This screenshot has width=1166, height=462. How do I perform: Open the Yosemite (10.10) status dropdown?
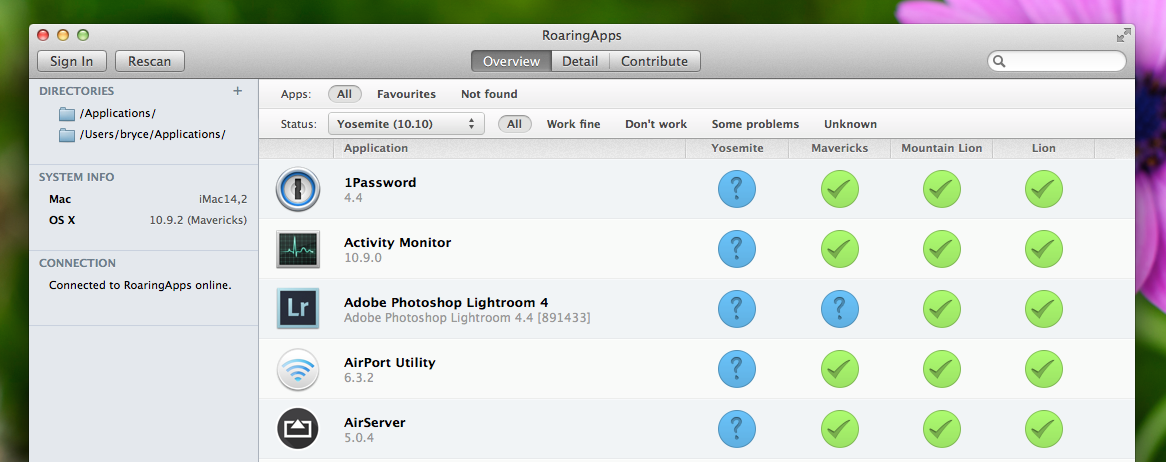tap(406, 123)
